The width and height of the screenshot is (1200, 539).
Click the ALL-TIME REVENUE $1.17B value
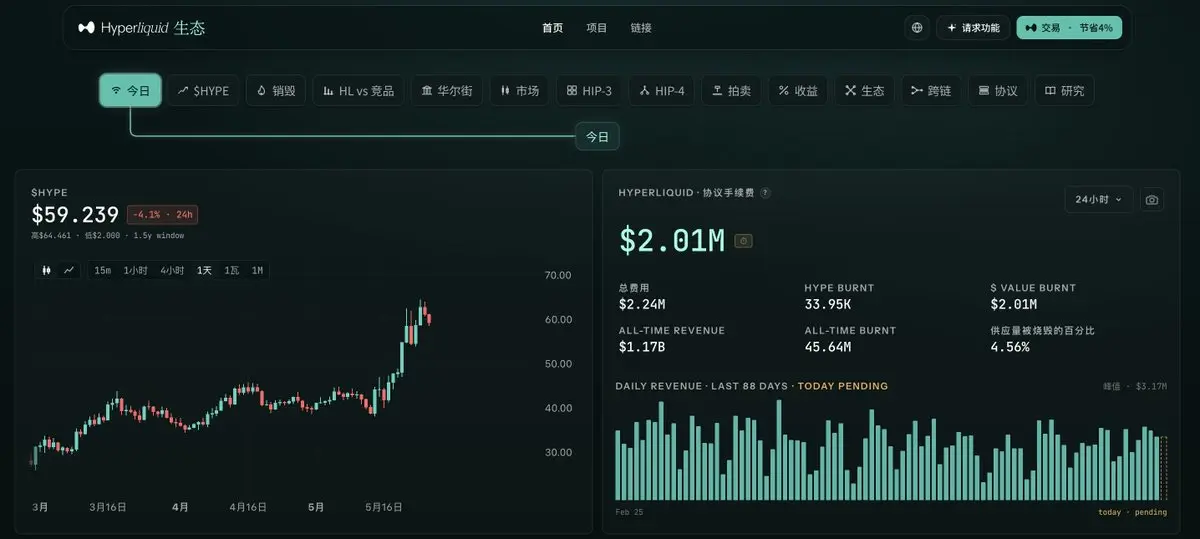click(x=642, y=347)
